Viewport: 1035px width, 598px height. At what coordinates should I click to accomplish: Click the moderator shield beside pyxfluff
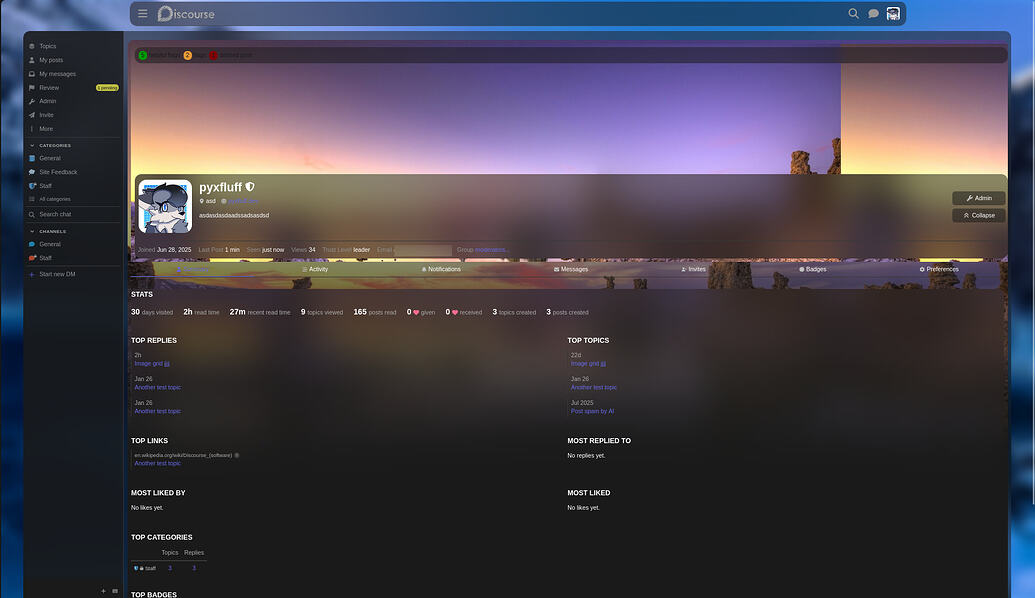click(x=250, y=187)
